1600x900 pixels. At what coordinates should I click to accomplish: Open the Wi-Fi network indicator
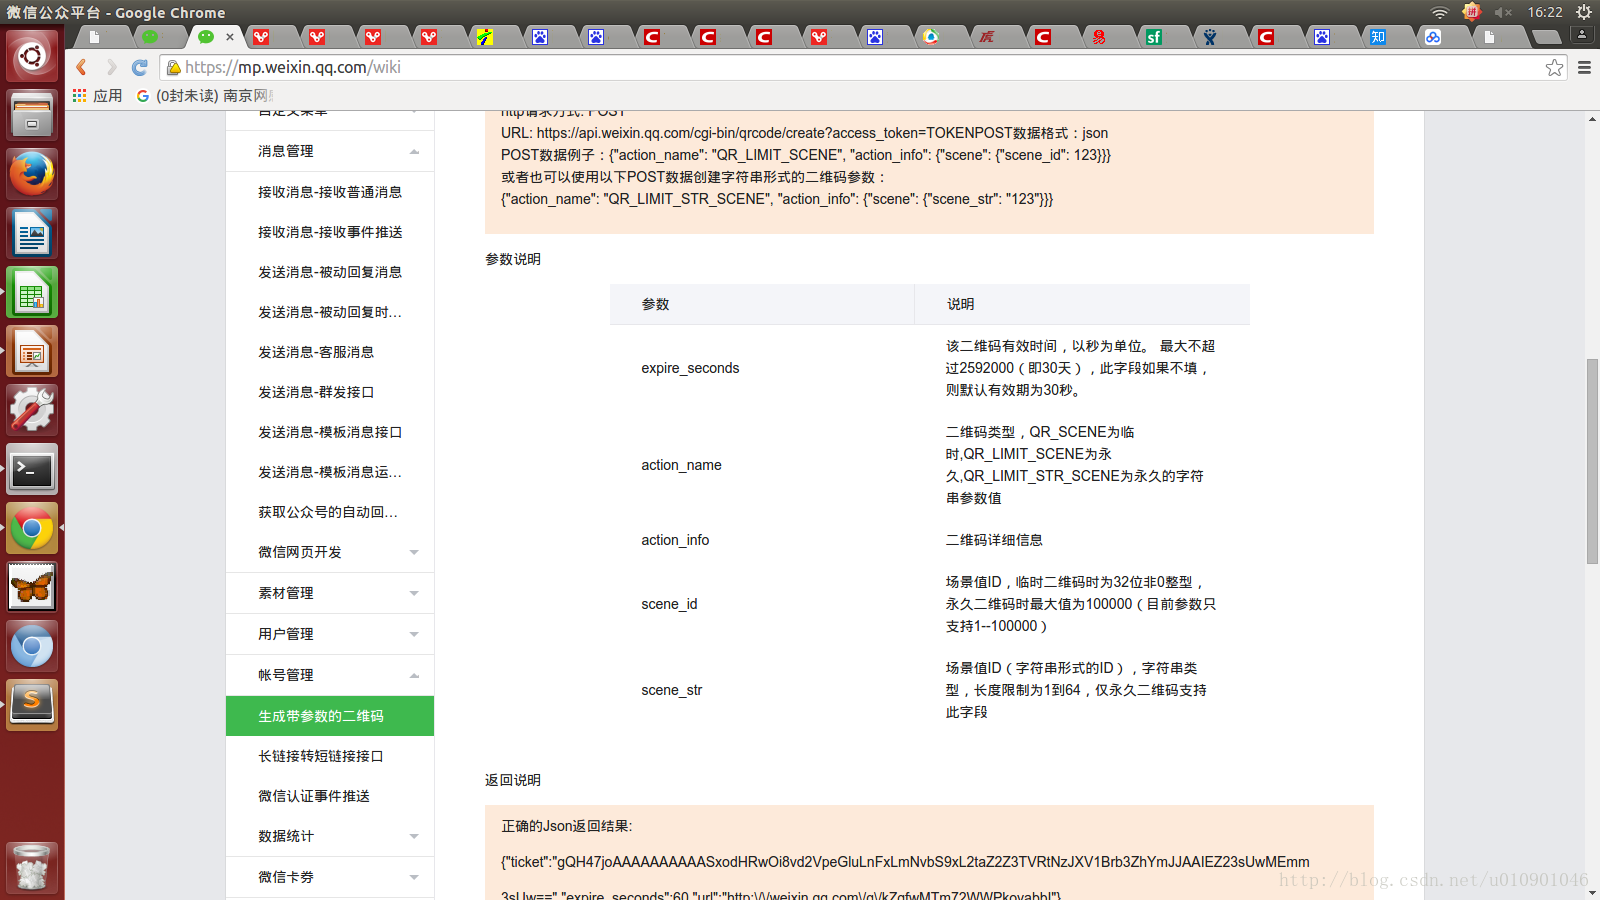tap(1440, 12)
